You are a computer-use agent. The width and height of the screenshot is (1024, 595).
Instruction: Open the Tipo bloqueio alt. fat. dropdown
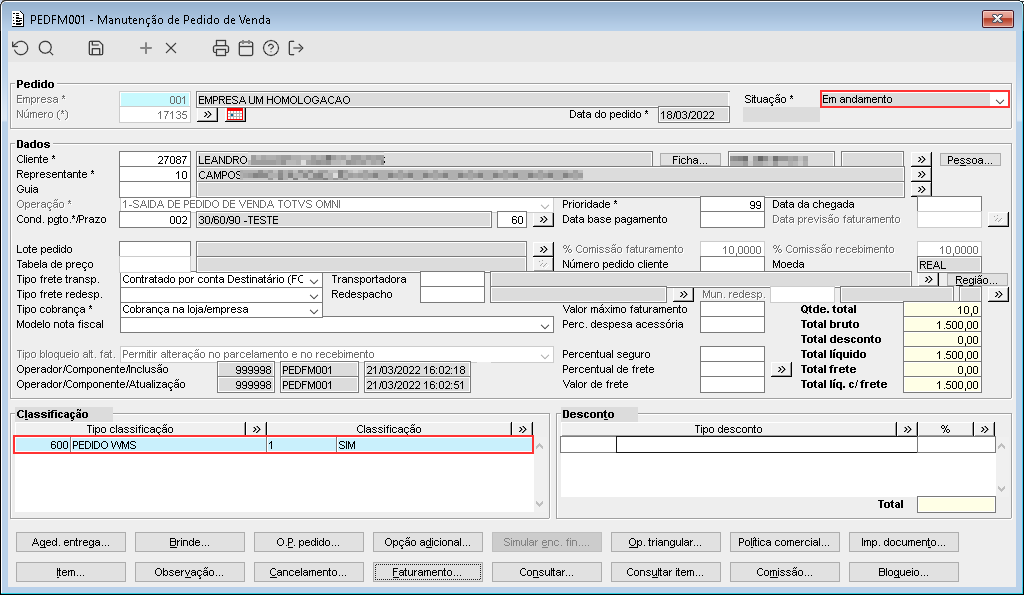tap(545, 355)
